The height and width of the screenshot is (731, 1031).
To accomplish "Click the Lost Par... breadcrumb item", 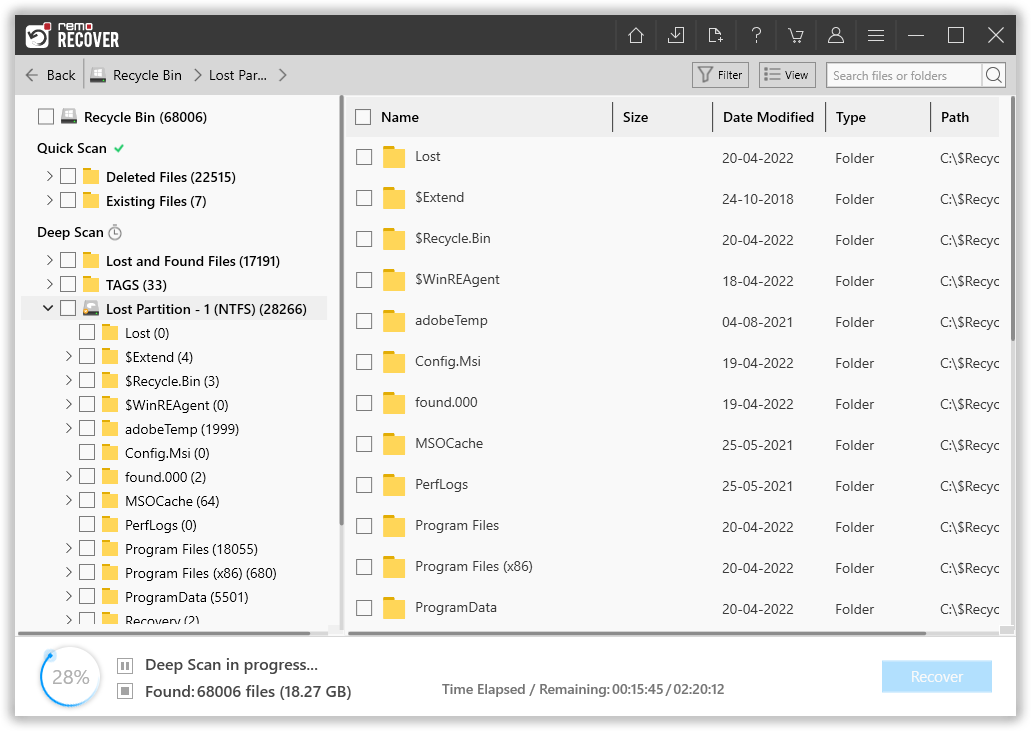I will (237, 75).
